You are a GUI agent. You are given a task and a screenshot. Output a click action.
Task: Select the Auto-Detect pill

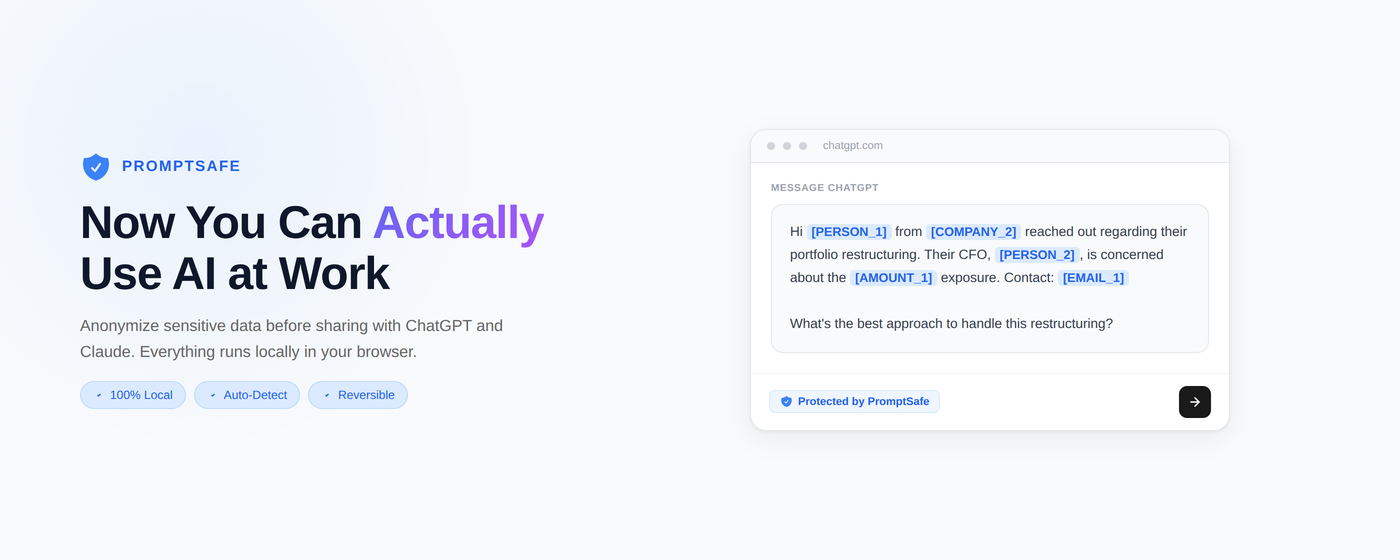pyautogui.click(x=247, y=395)
